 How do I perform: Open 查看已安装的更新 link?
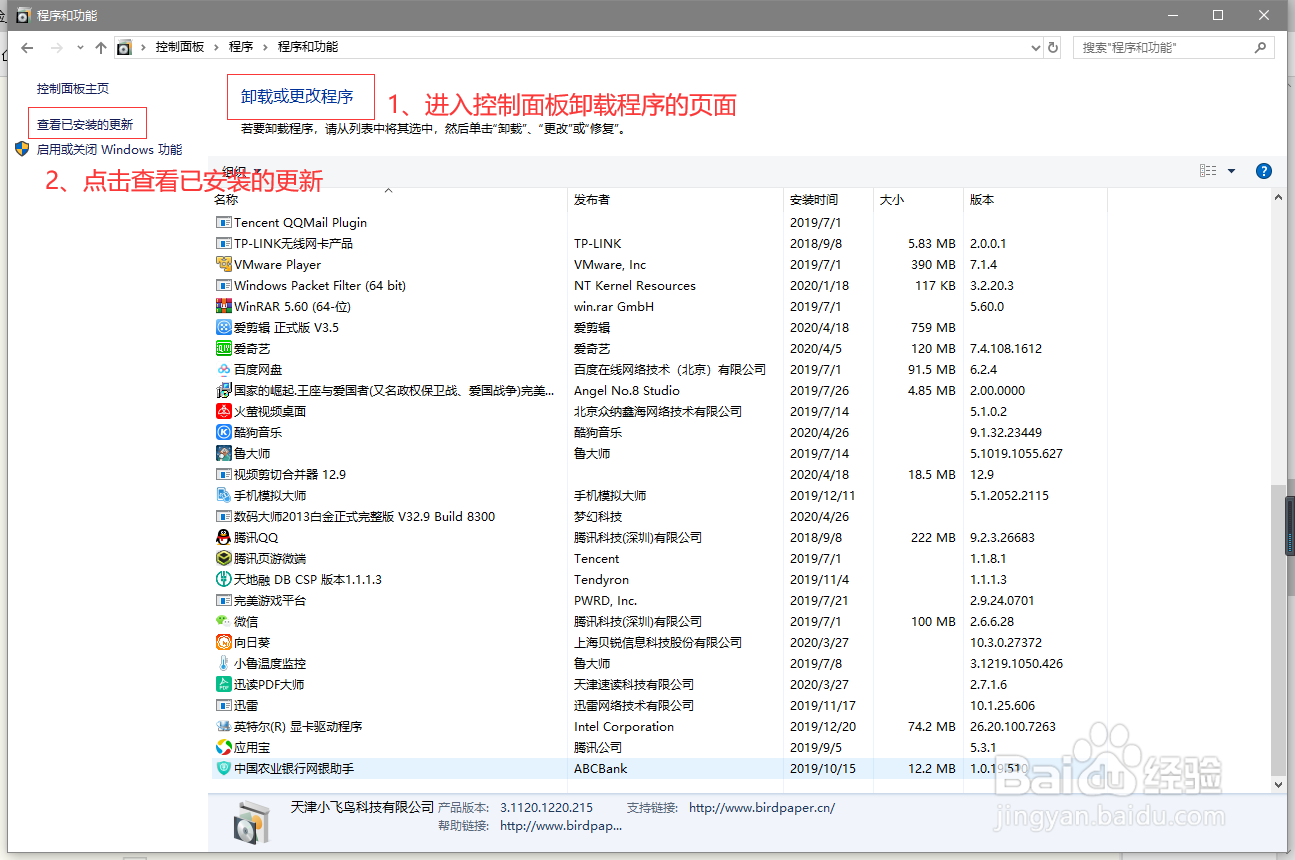85,125
